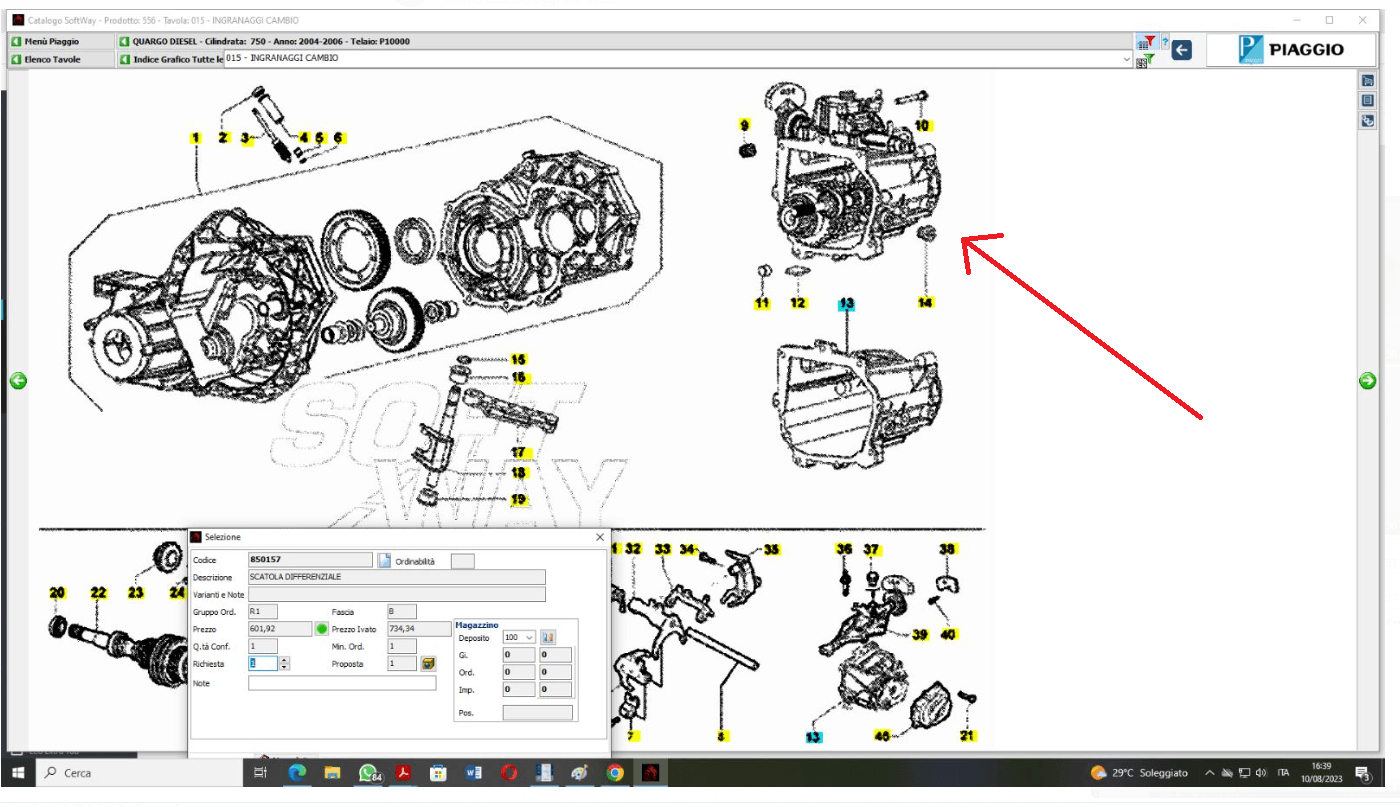Open Menù Piaggio
This screenshot has height=810, width=1400.
(x=58, y=42)
